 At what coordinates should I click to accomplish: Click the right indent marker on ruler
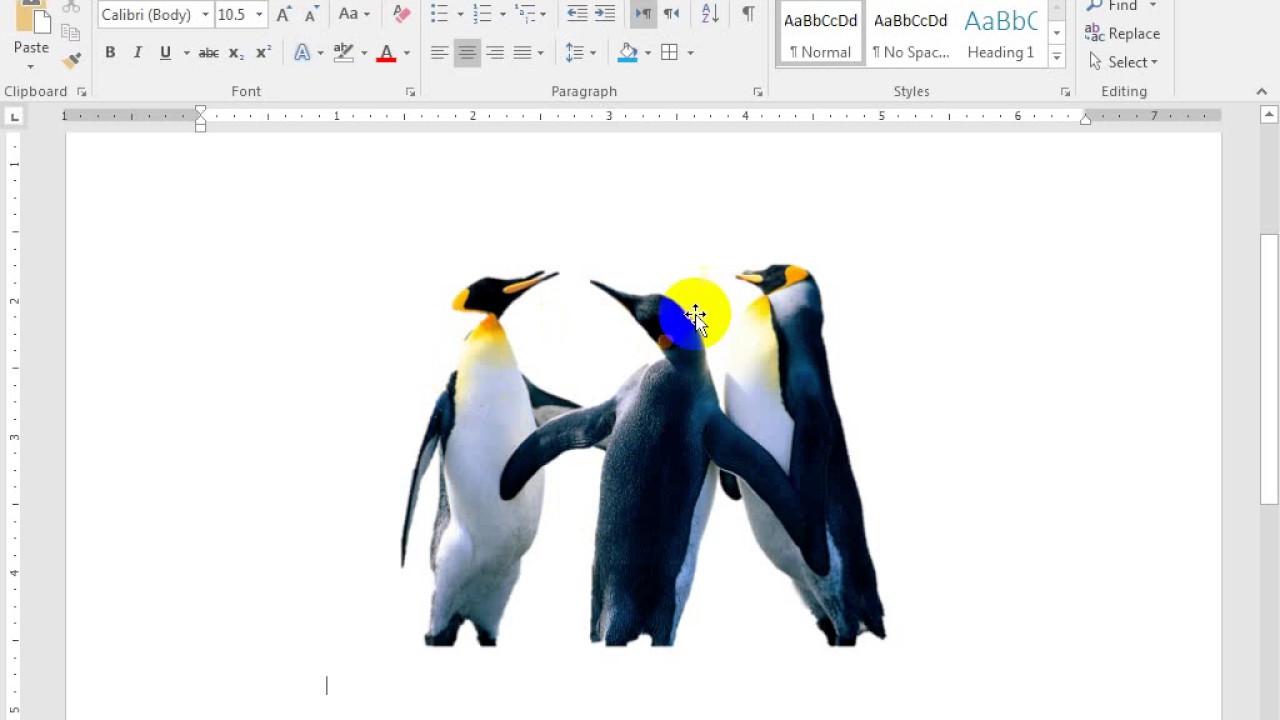click(x=1085, y=120)
